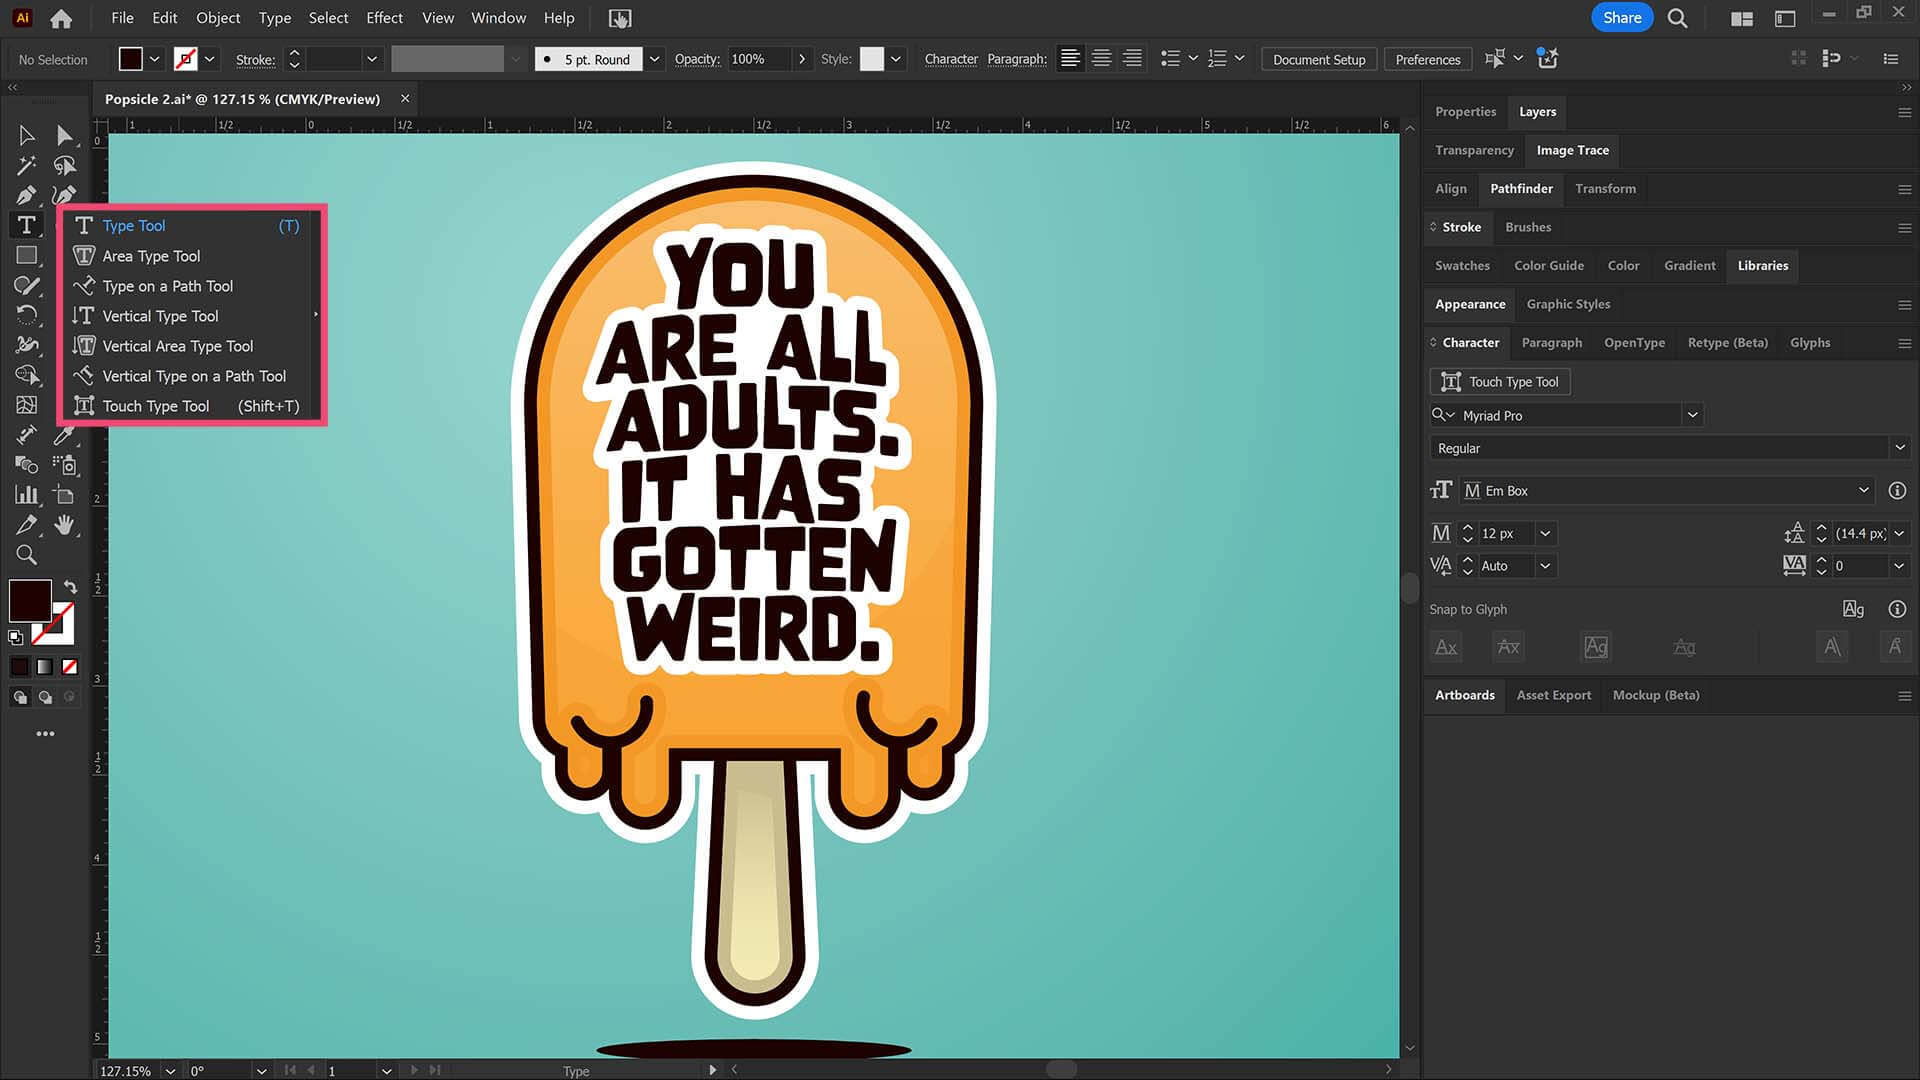Image resolution: width=1920 pixels, height=1080 pixels.
Task: Open the zoom level 127.15% dropdown
Action: [x=170, y=1071]
